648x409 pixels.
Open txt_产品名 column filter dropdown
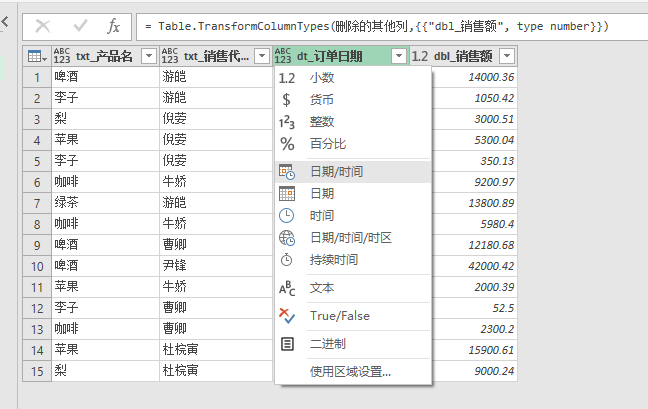coord(148,56)
